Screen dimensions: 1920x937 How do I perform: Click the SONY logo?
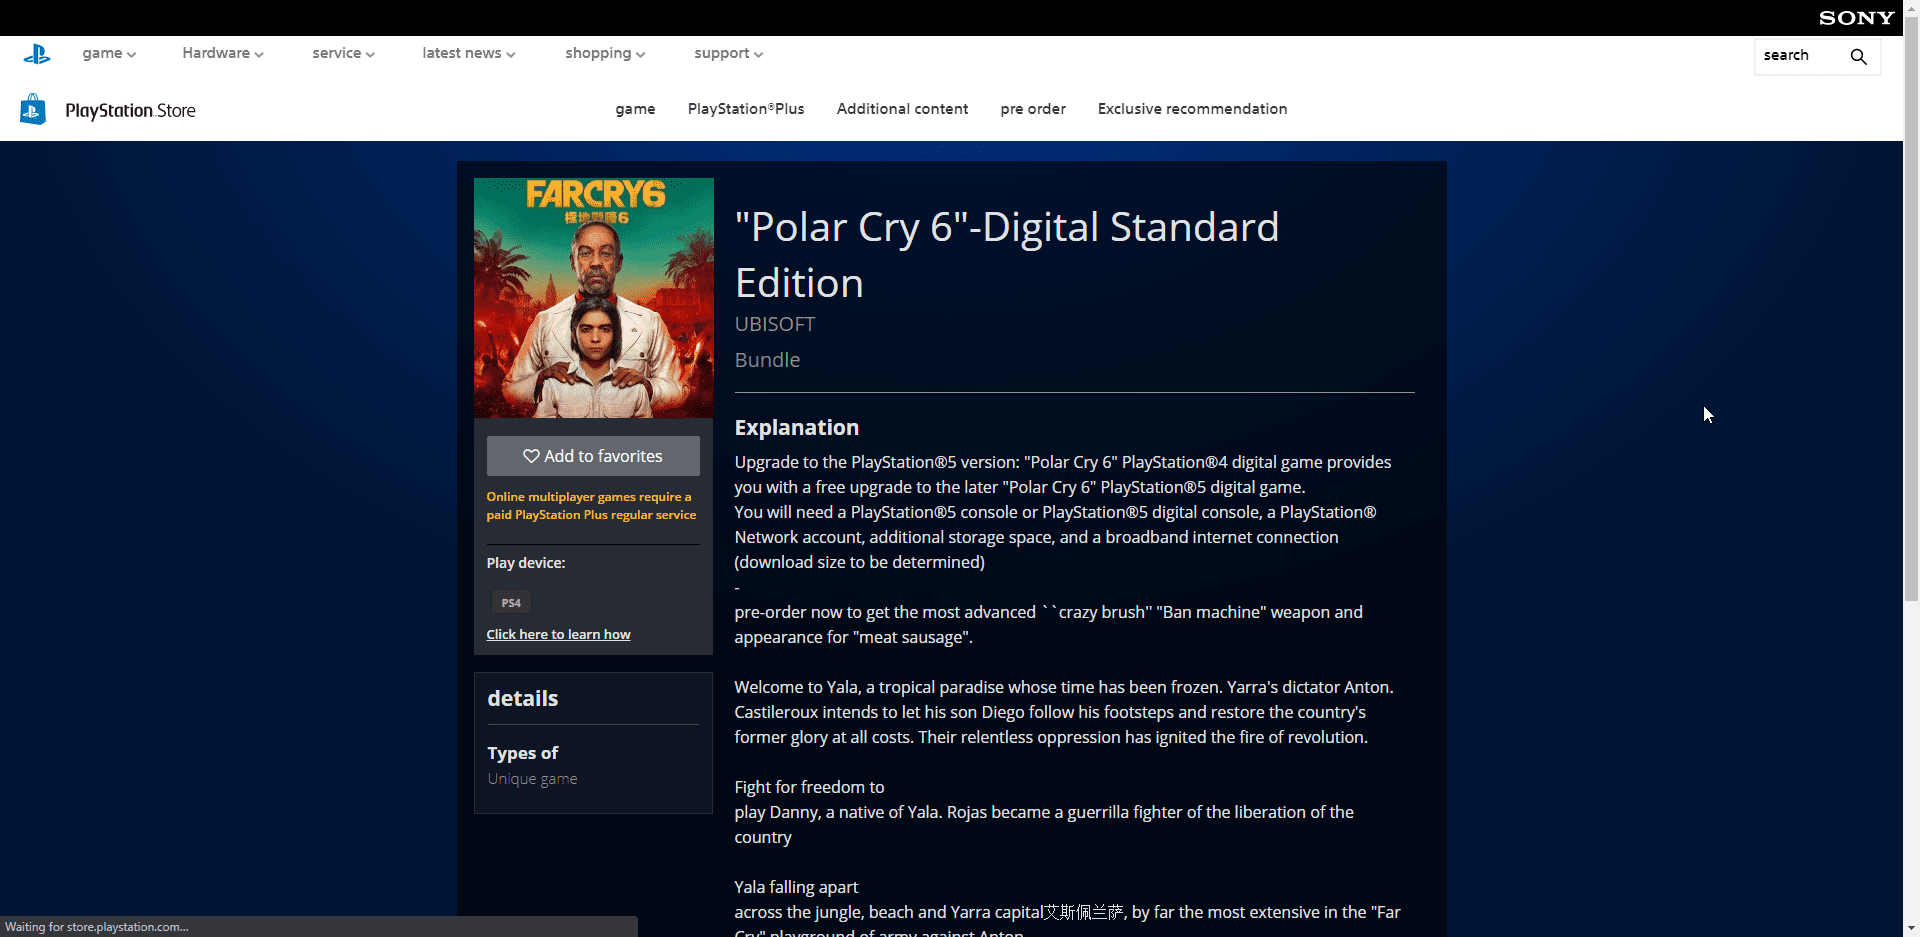1856,18
